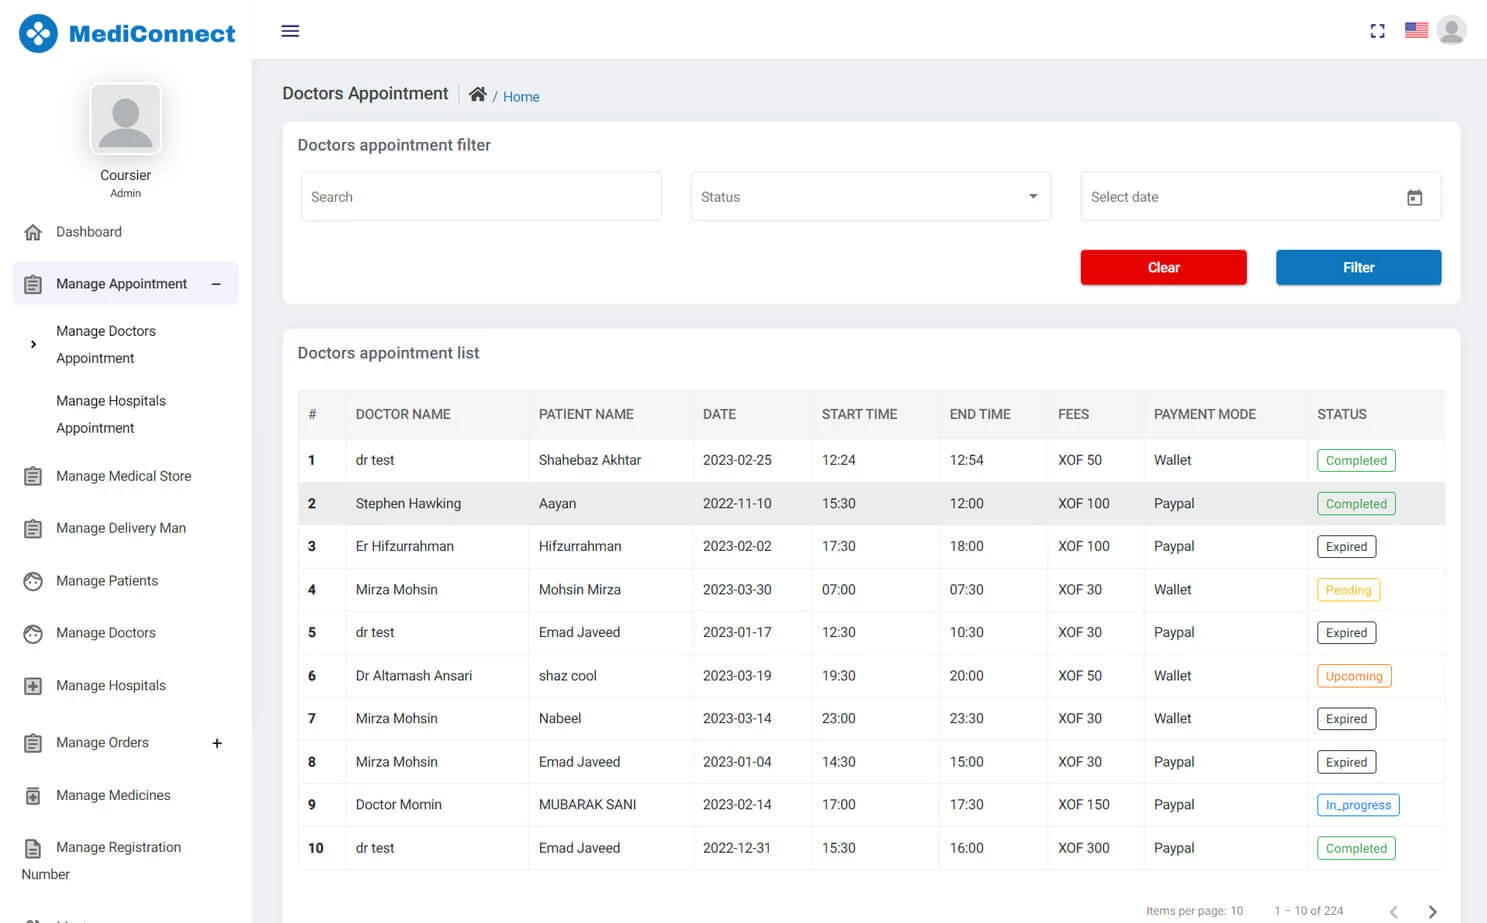Open the US flag language selector
The height and width of the screenshot is (923, 1487).
tap(1416, 30)
